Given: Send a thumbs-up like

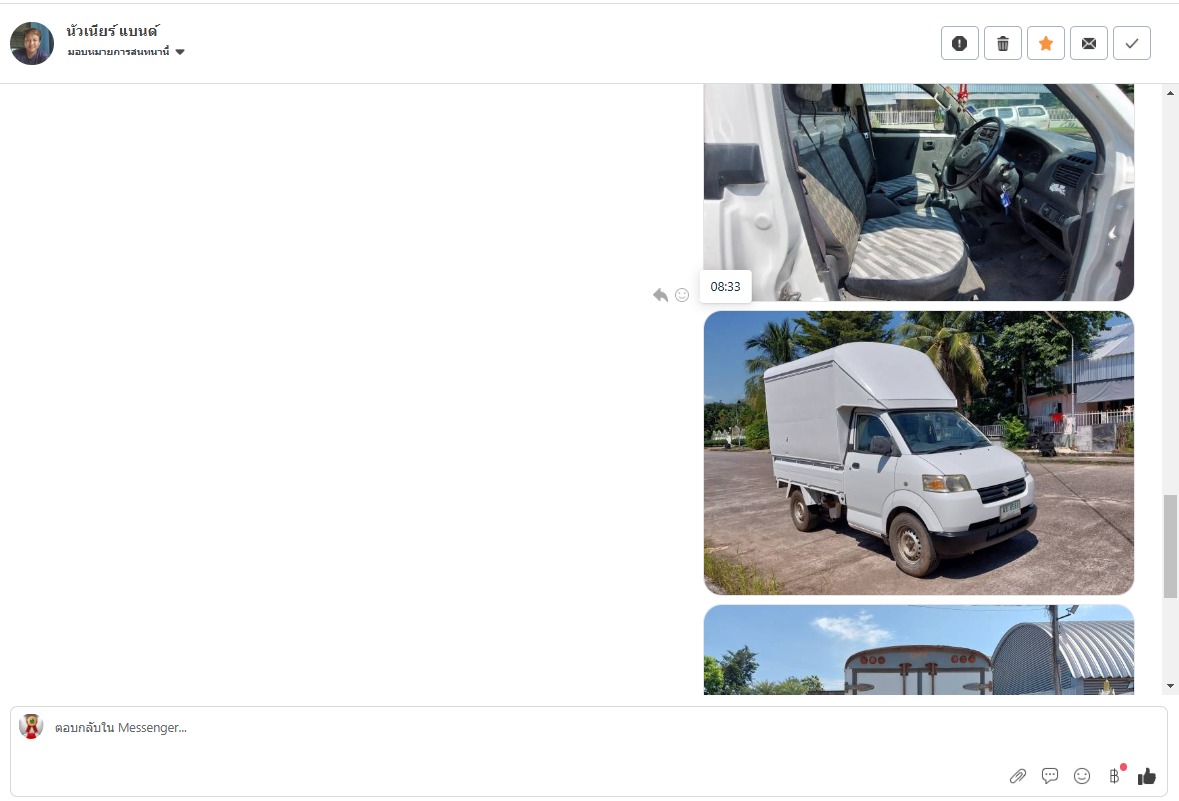Looking at the screenshot, I should (x=1147, y=776).
